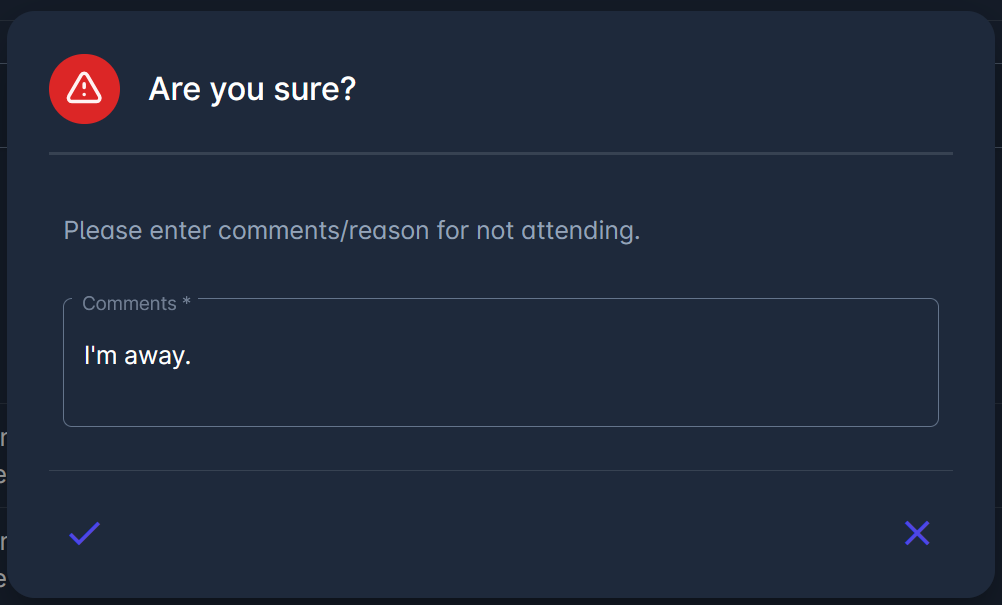Image resolution: width=1002 pixels, height=605 pixels.
Task: Click the alert symbol inside the red circle
Action: coord(84,89)
